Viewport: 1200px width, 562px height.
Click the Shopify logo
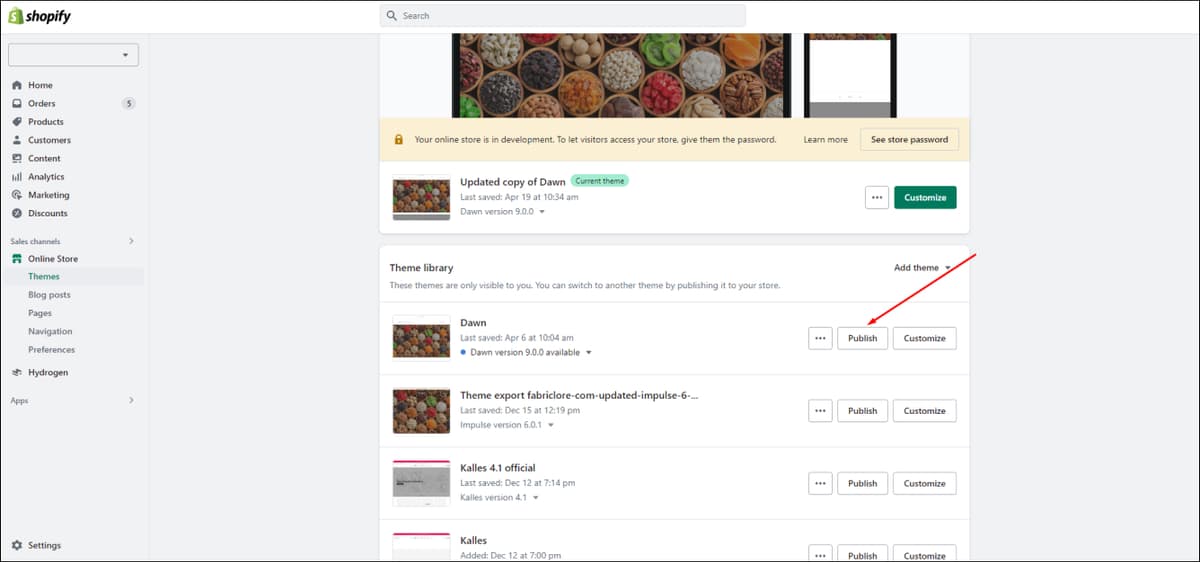(40, 16)
